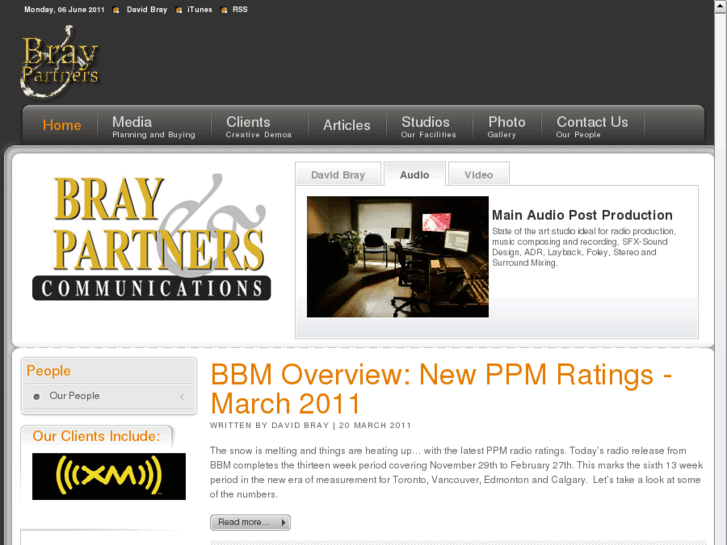Open the RSS feed link

(x=240, y=9)
